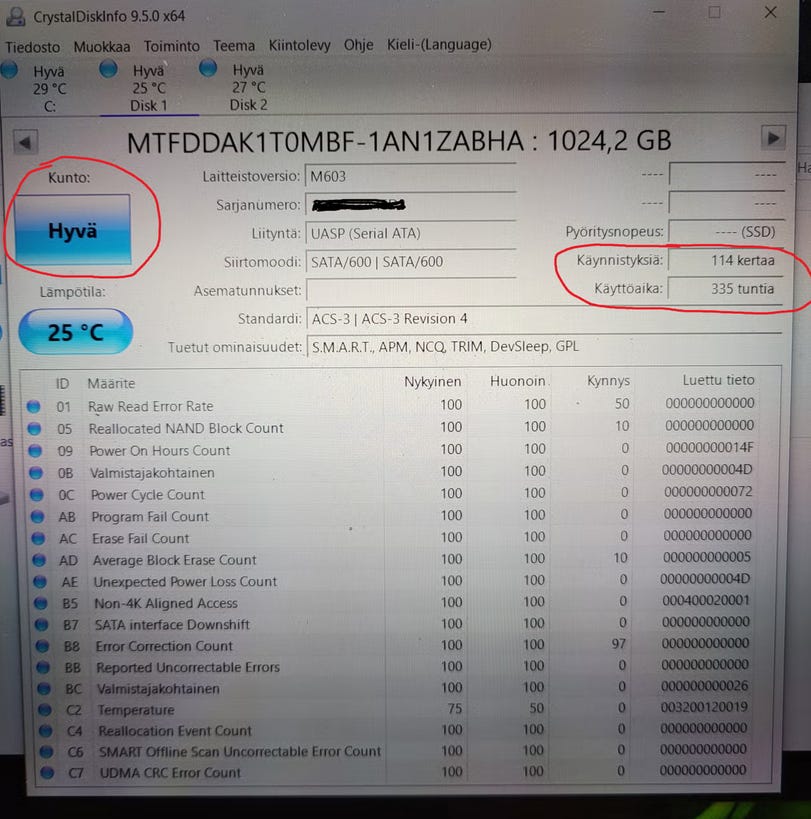Select the Power On Hours Count attribute name

pyautogui.click(x=160, y=451)
